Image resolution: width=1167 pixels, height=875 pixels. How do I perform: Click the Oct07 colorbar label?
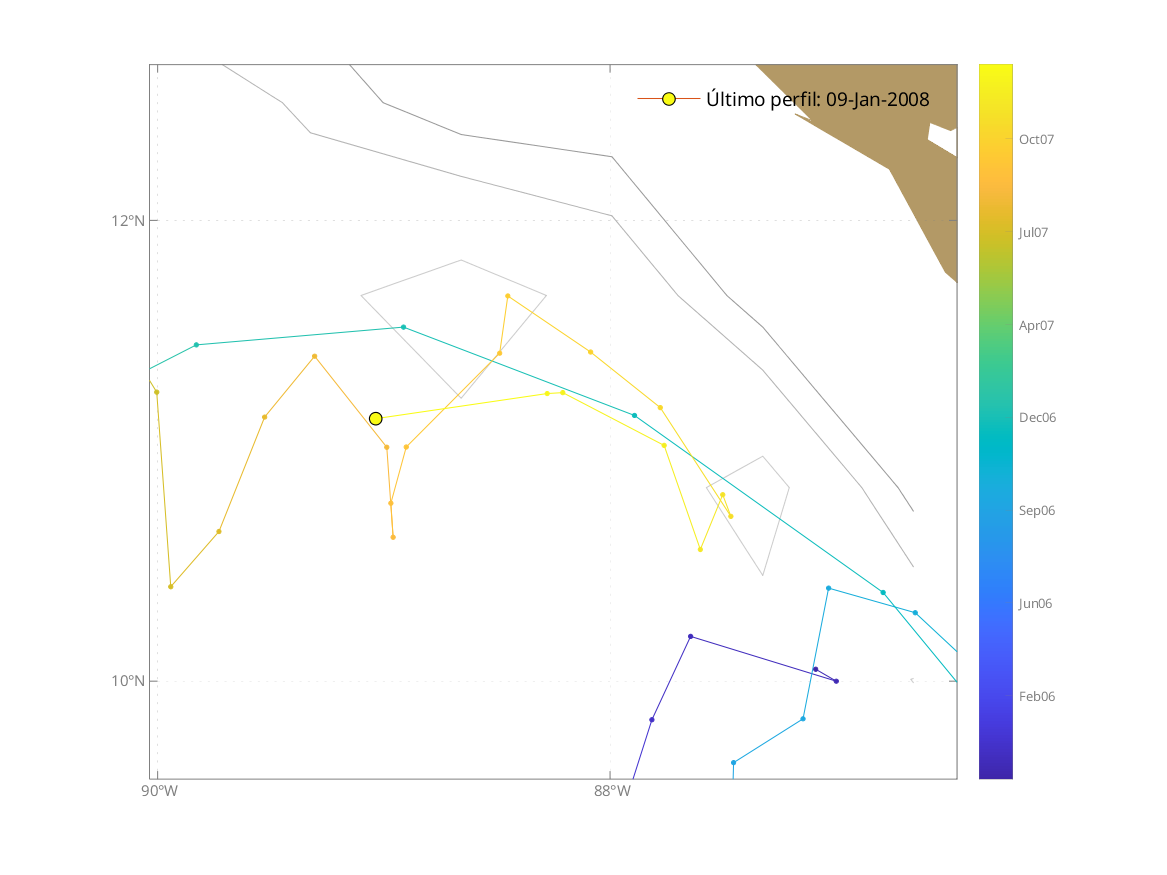[1037, 140]
